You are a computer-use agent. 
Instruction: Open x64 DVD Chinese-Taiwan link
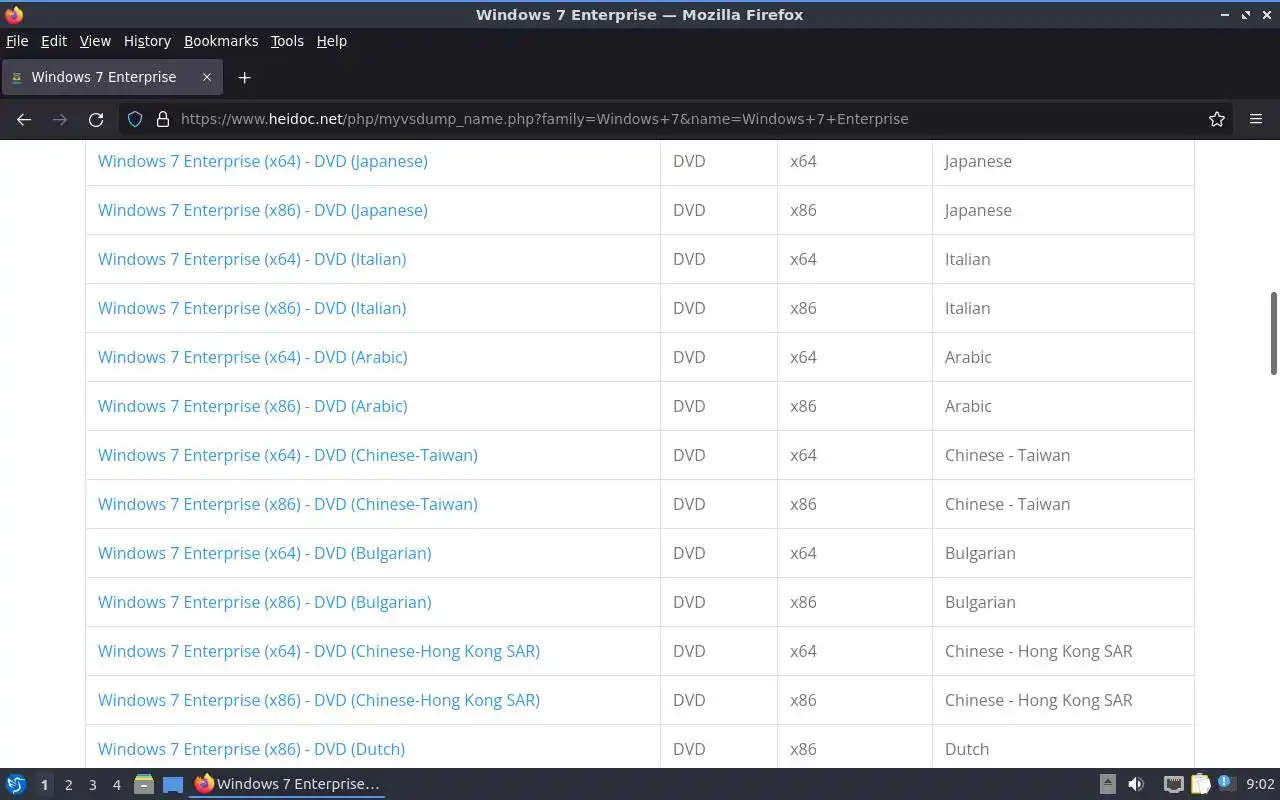click(x=288, y=455)
